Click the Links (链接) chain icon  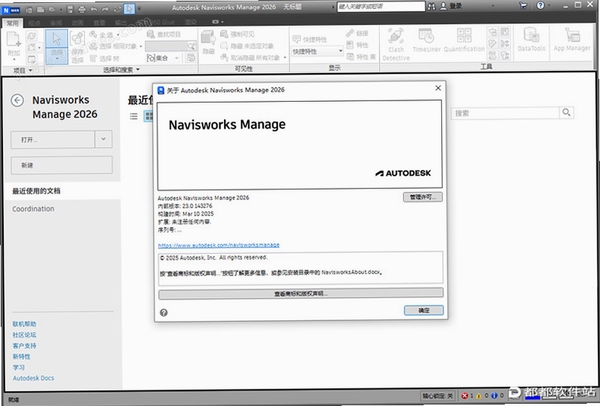click(350, 33)
